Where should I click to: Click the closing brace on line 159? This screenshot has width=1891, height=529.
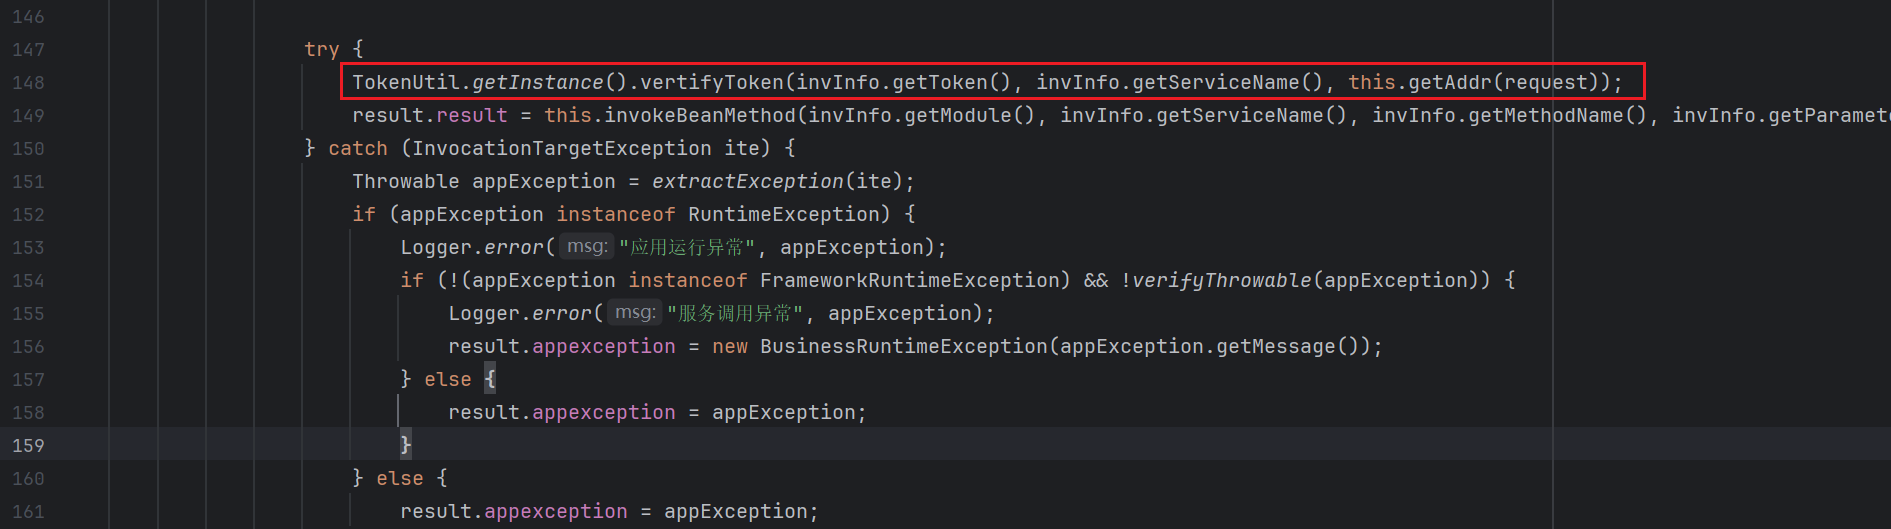coord(405,445)
